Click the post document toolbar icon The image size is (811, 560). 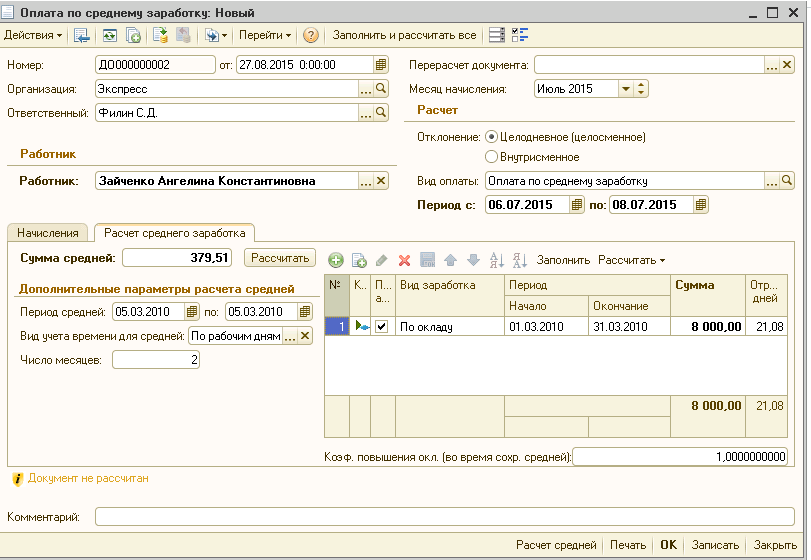(160, 35)
